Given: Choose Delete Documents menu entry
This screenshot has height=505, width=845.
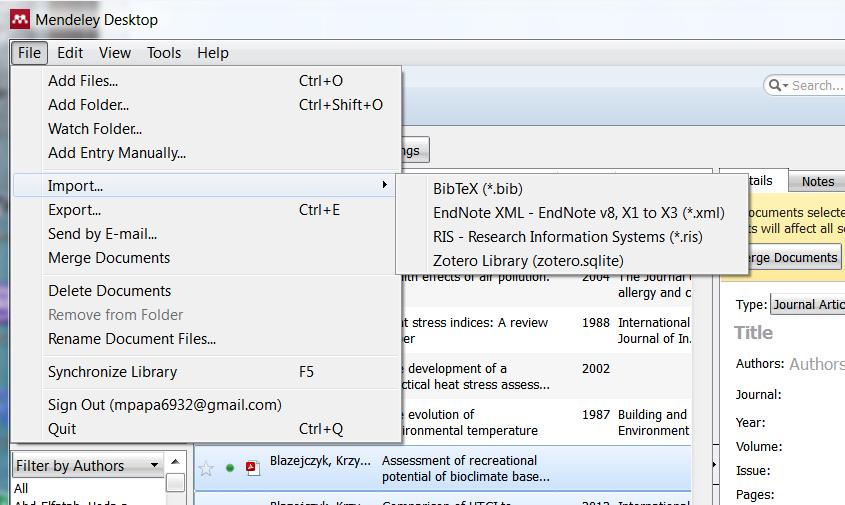Looking at the screenshot, I should [x=206, y=290].
